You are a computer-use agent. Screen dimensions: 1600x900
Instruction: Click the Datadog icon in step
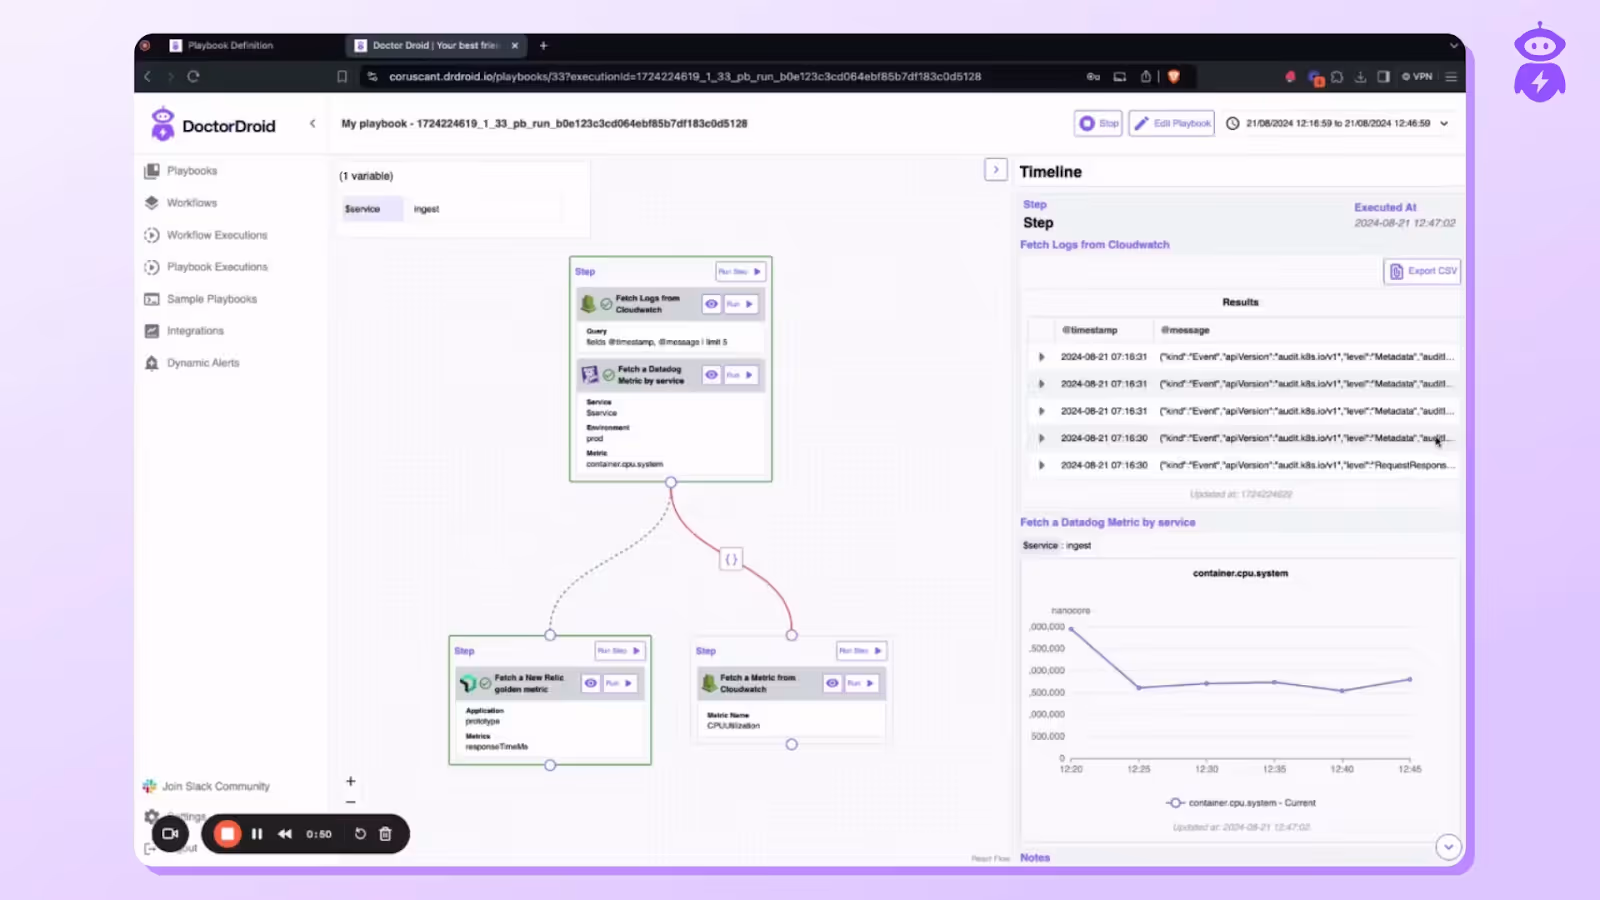(590, 375)
